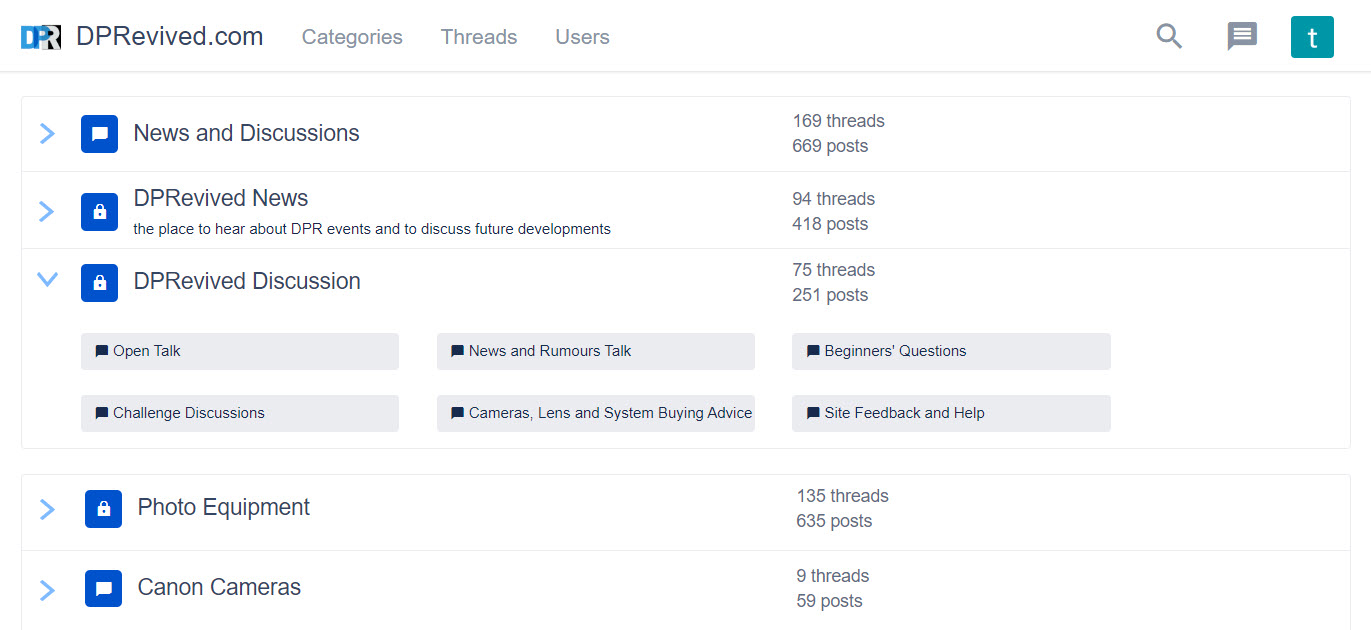The height and width of the screenshot is (630, 1371).
Task: Click the Photo Equipment lock icon
Action: coord(103,509)
